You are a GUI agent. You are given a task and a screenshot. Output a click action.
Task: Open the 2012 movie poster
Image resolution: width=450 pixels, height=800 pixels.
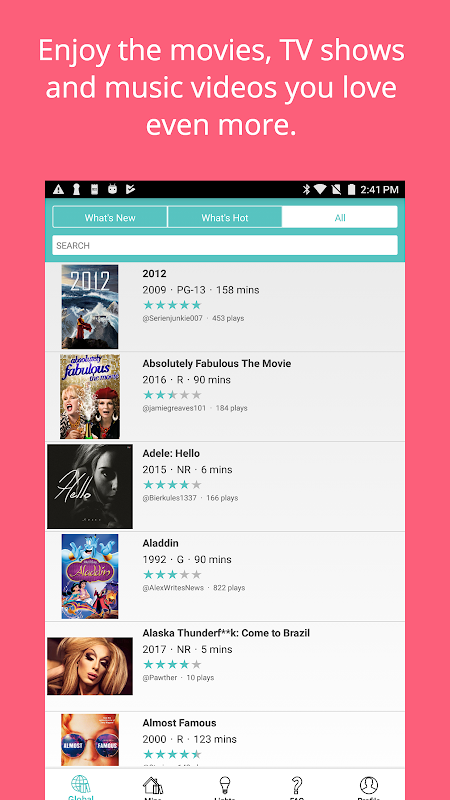(90, 307)
